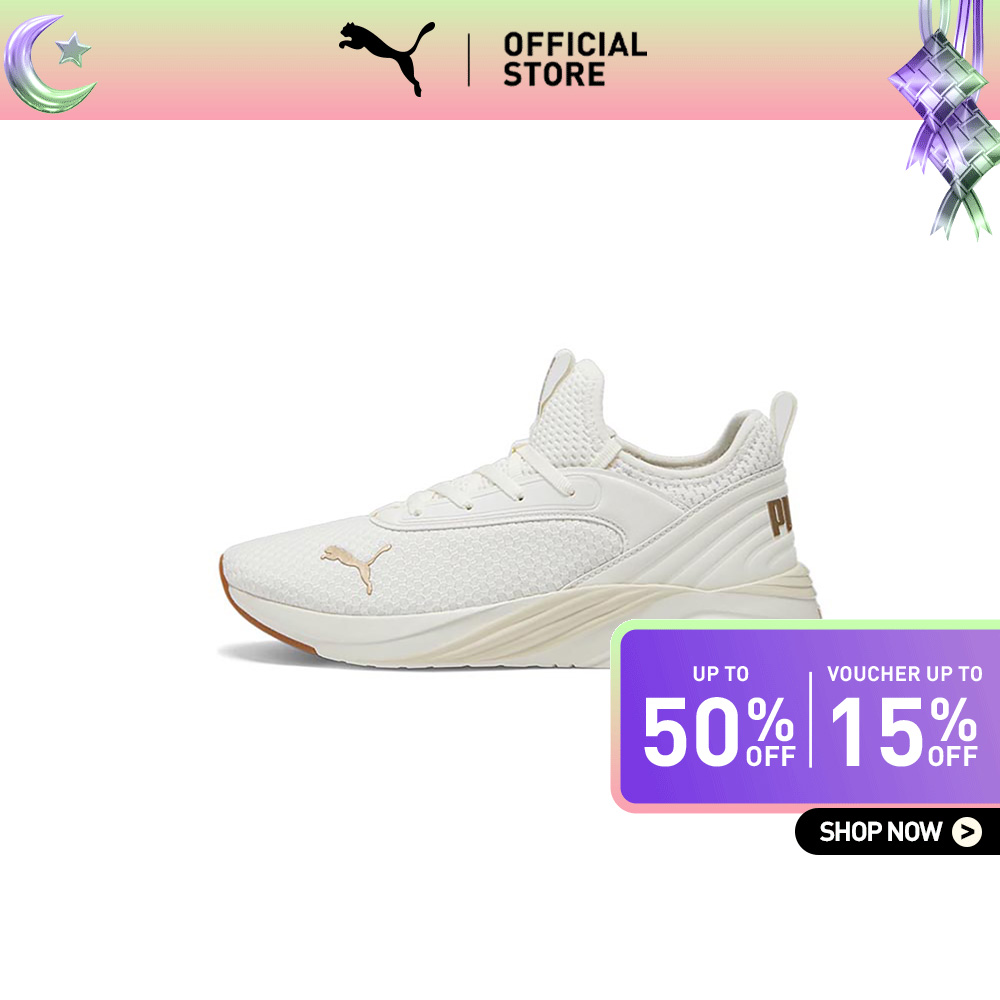Viewport: 1000px width, 1000px height.
Task: Click the gold PUMA lettering on heel
Action: coord(779,517)
